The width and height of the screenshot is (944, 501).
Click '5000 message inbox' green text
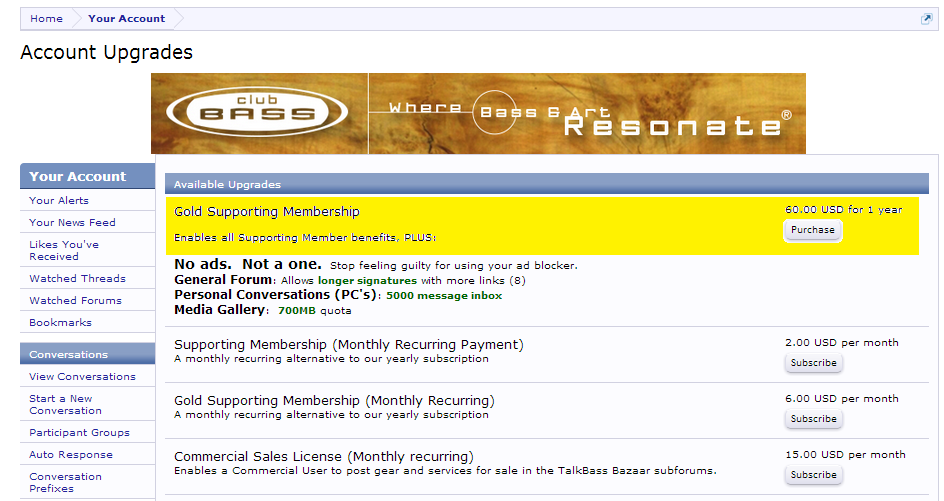[444, 296]
